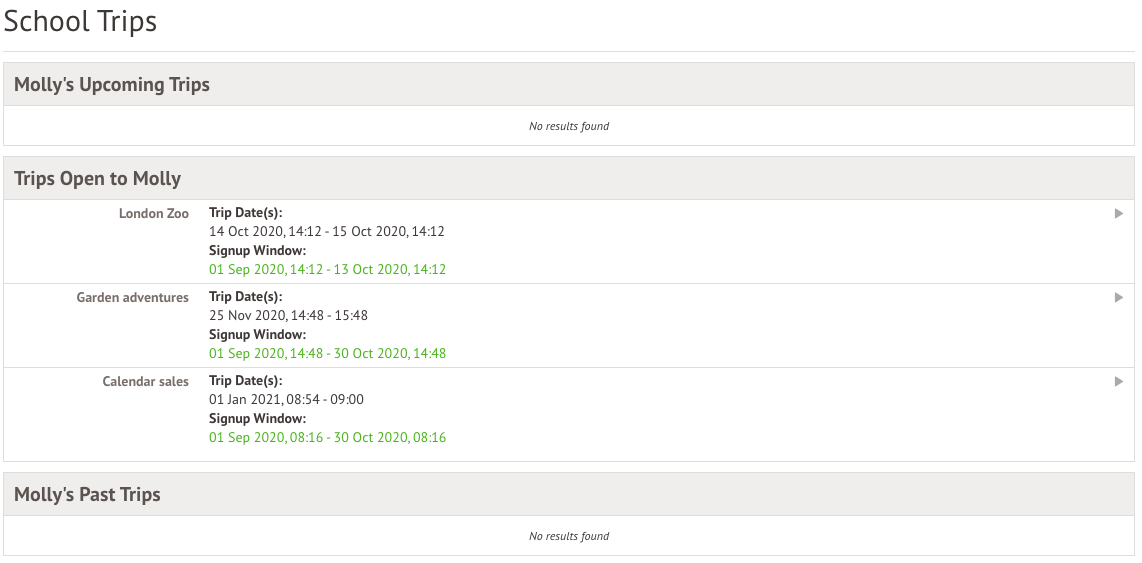Click the Molly's Upcoming Trips header
The width and height of the screenshot is (1142, 563).
click(112, 85)
